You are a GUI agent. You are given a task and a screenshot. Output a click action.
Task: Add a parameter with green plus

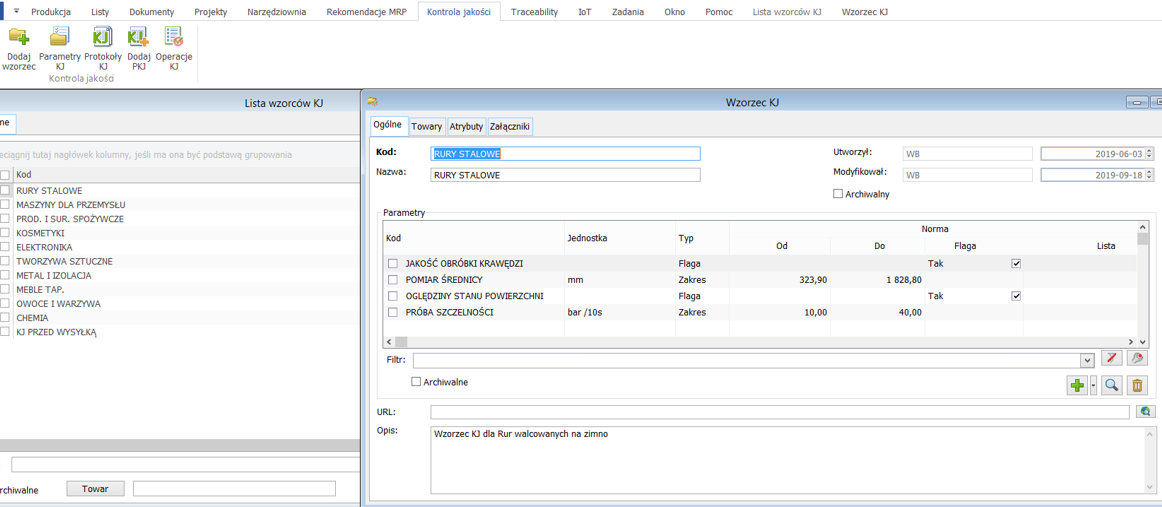[x=1077, y=385]
